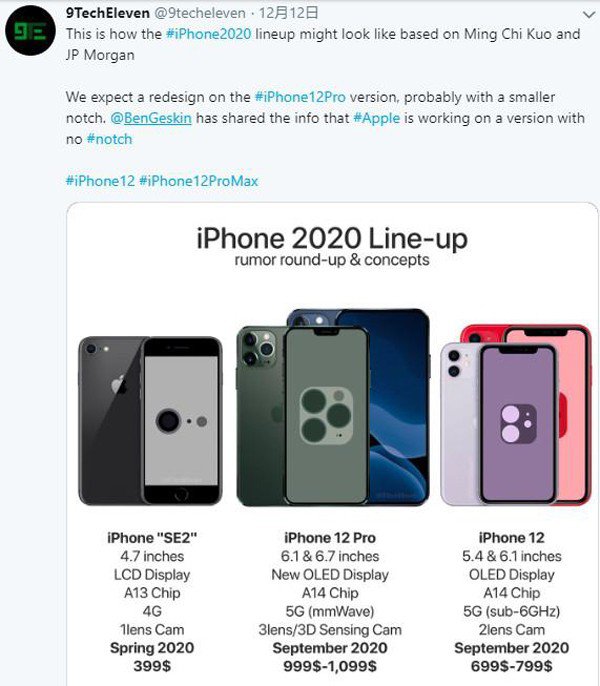The height and width of the screenshot is (686, 600).
Task: Click the #iPhone12ProMax hashtag
Action: [x=199, y=181]
